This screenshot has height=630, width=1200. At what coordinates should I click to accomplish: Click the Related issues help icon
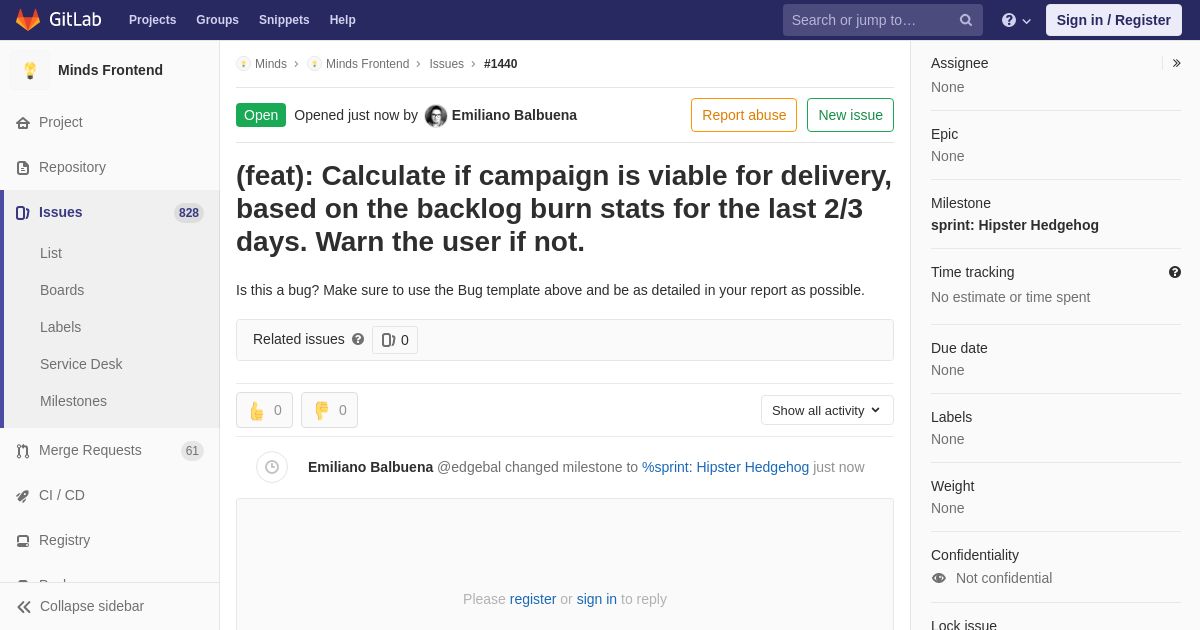358,339
